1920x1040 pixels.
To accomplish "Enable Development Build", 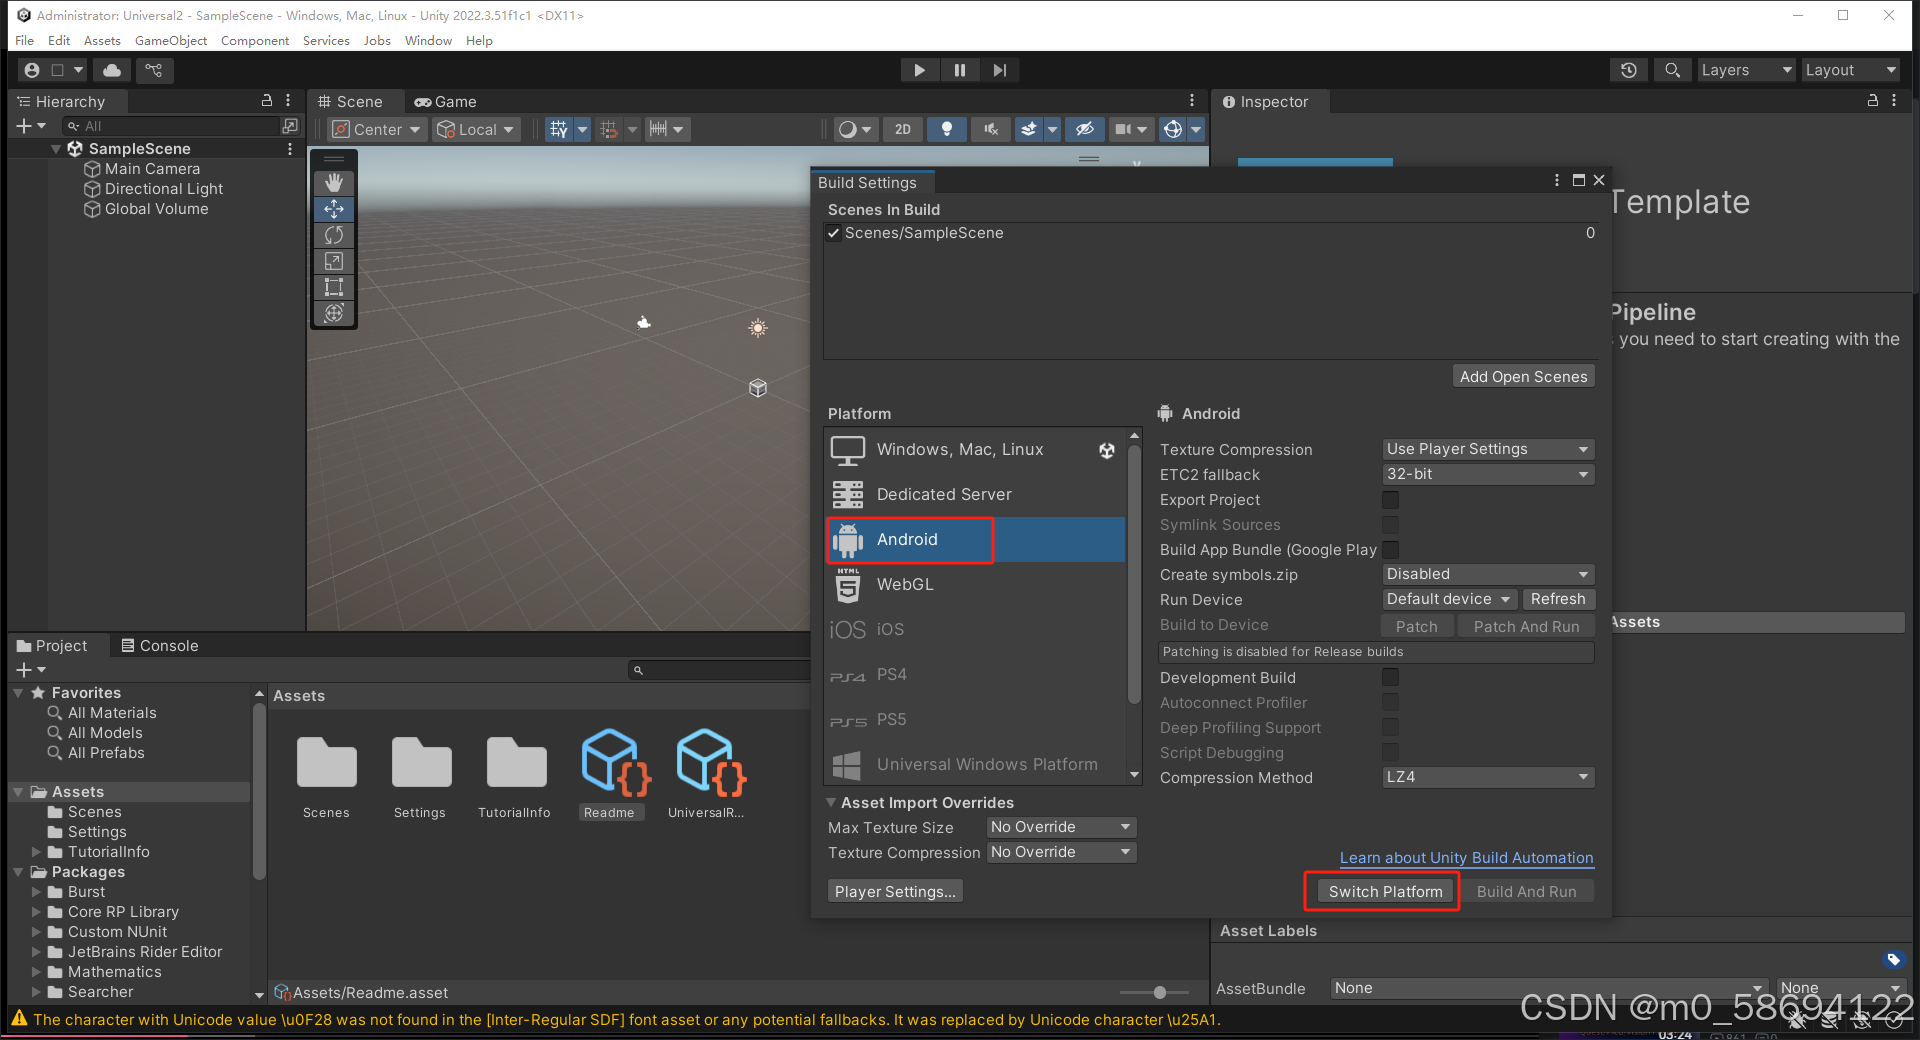I will click(x=1390, y=677).
